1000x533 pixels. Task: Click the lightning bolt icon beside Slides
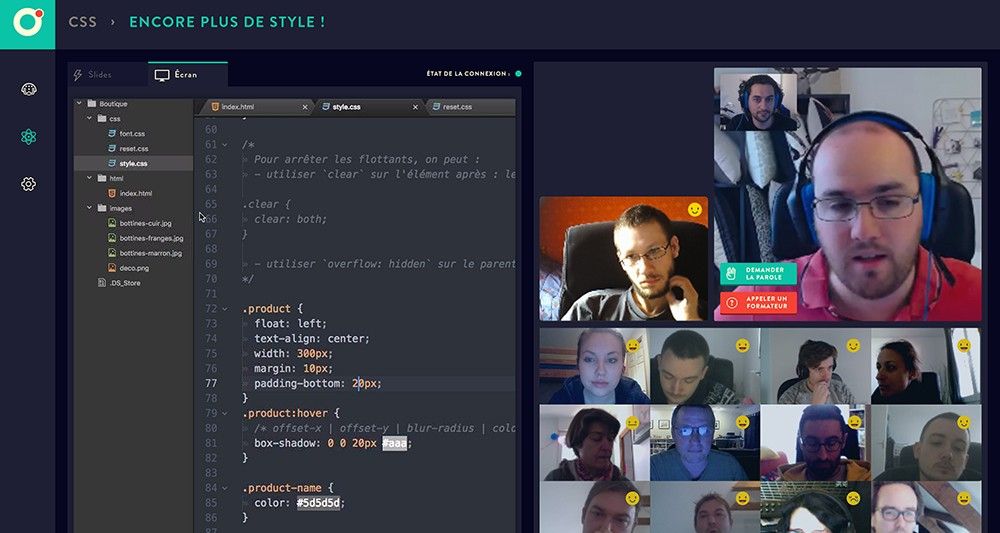[78, 75]
